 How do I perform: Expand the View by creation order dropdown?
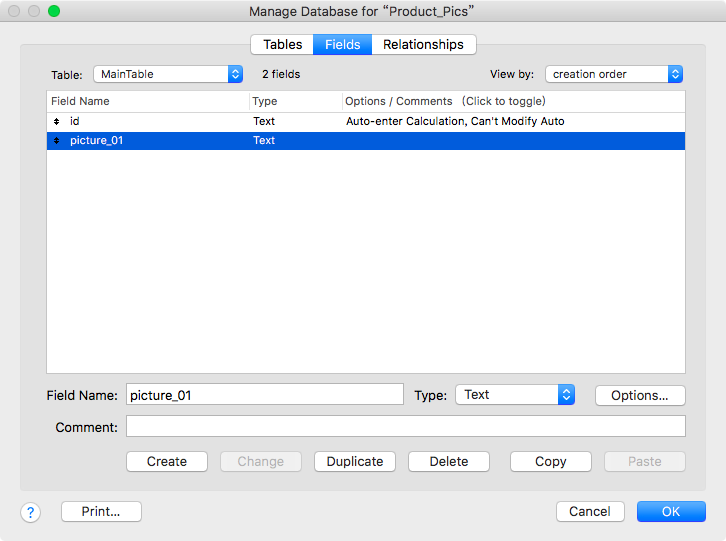point(614,74)
